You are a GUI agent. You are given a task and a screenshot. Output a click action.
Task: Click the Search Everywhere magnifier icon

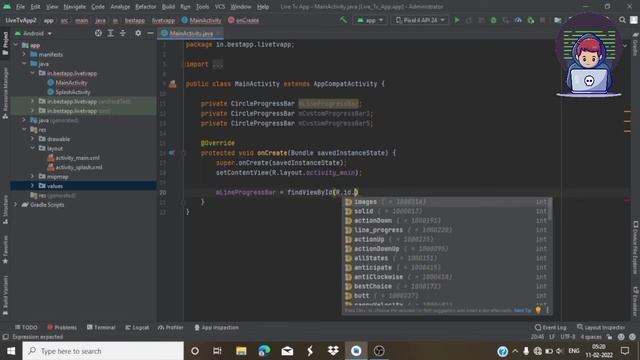622,20
